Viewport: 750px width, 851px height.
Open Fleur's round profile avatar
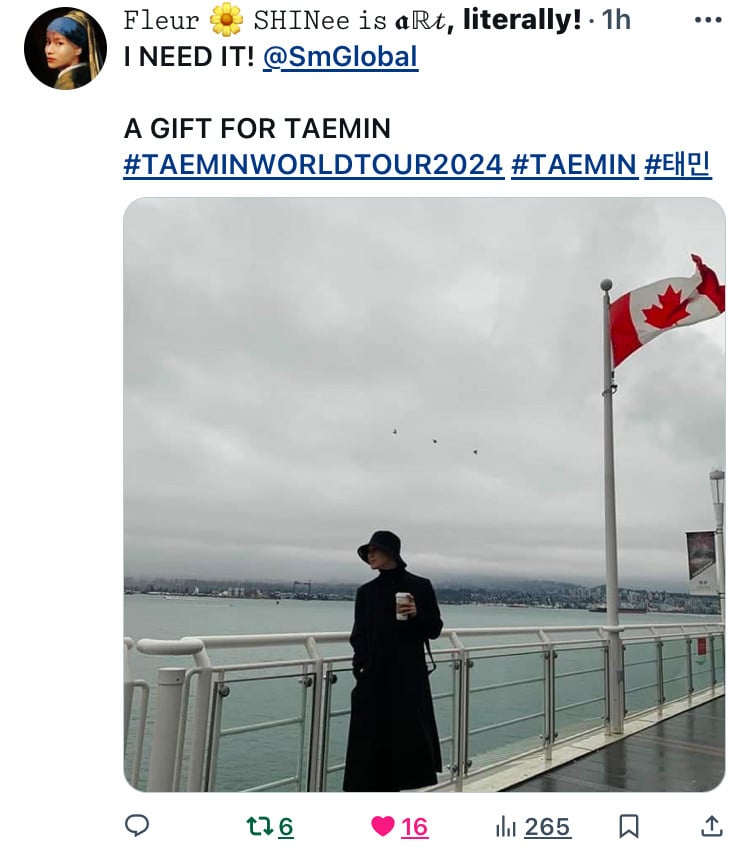pyautogui.click(x=66, y=48)
